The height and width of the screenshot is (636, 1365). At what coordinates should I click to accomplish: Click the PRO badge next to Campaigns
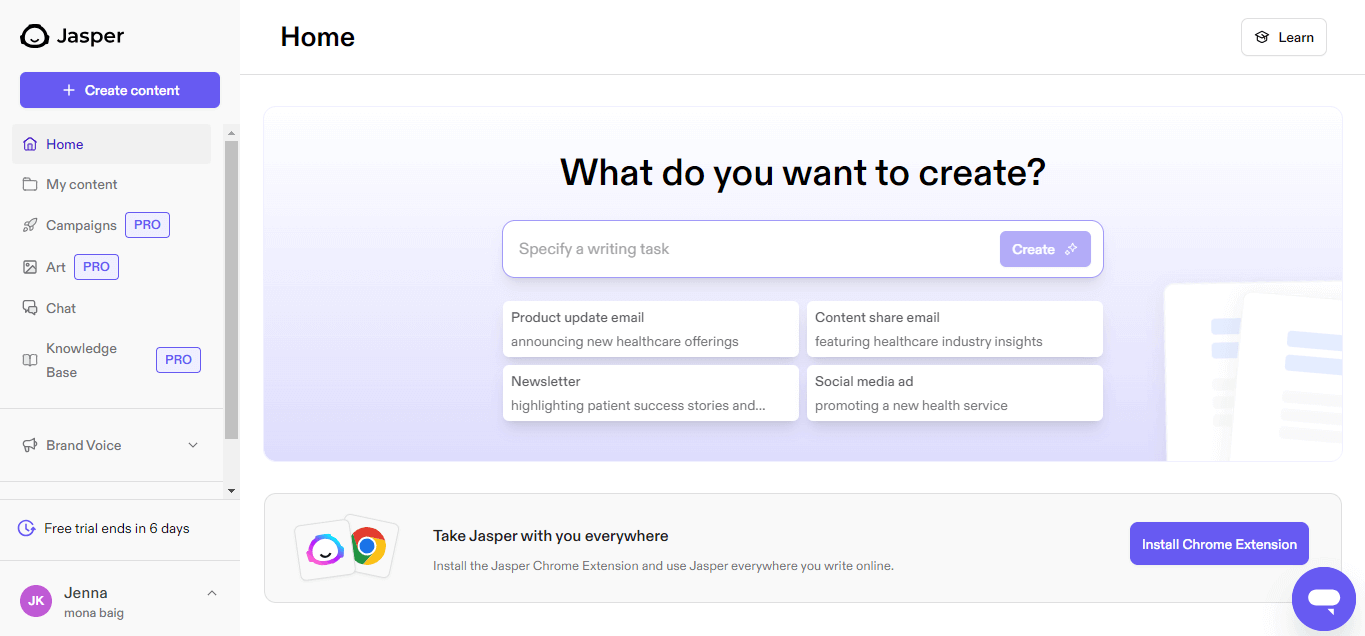147,225
